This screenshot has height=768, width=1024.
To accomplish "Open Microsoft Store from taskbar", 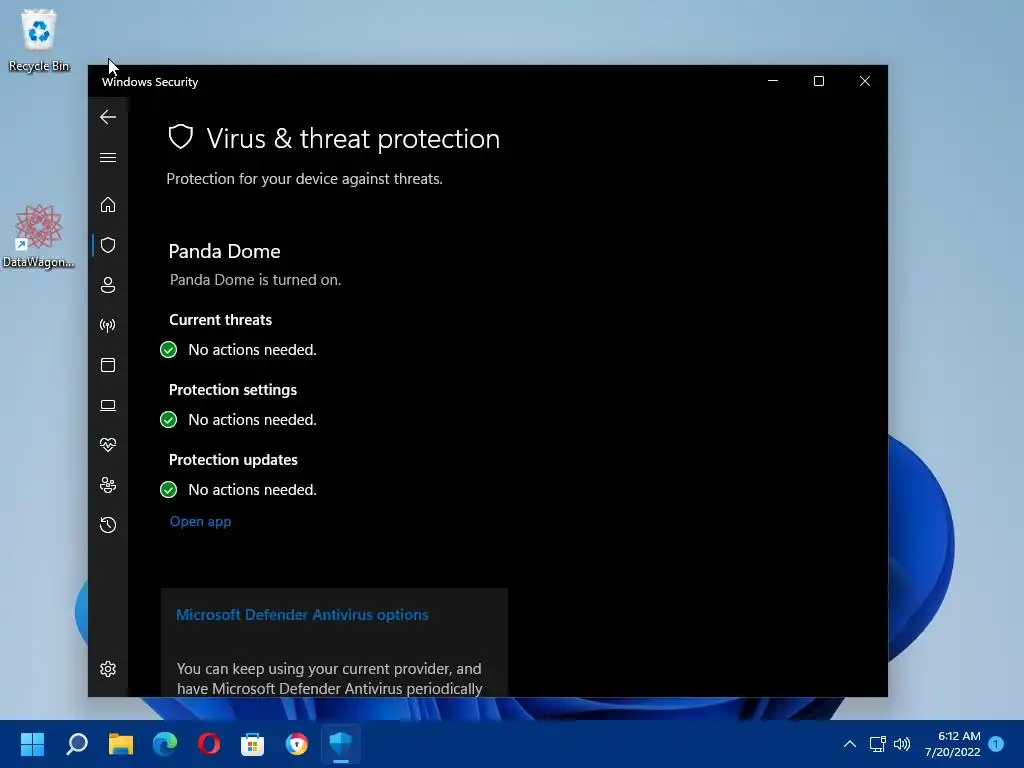I will [x=253, y=744].
